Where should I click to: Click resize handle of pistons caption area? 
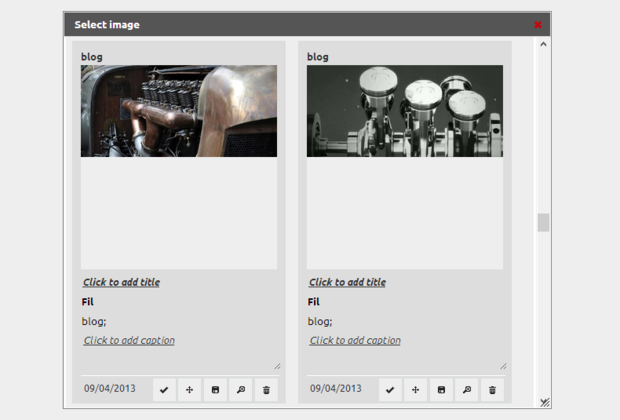[x=503, y=366]
